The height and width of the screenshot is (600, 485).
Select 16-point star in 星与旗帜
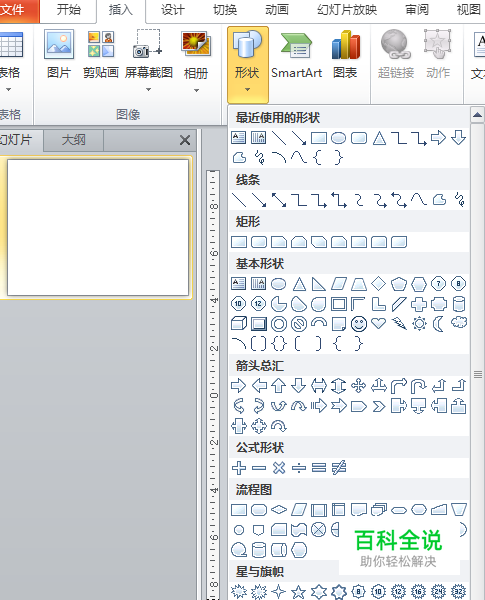[x=418, y=592]
